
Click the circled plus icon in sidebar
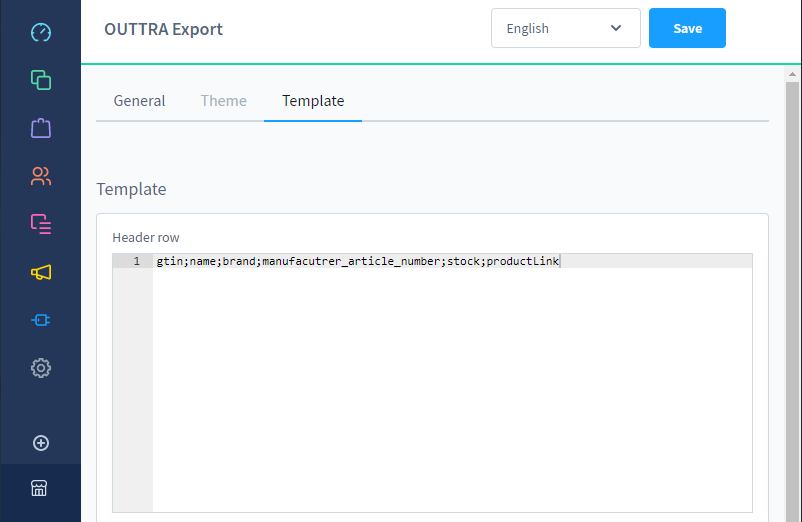coord(41,443)
